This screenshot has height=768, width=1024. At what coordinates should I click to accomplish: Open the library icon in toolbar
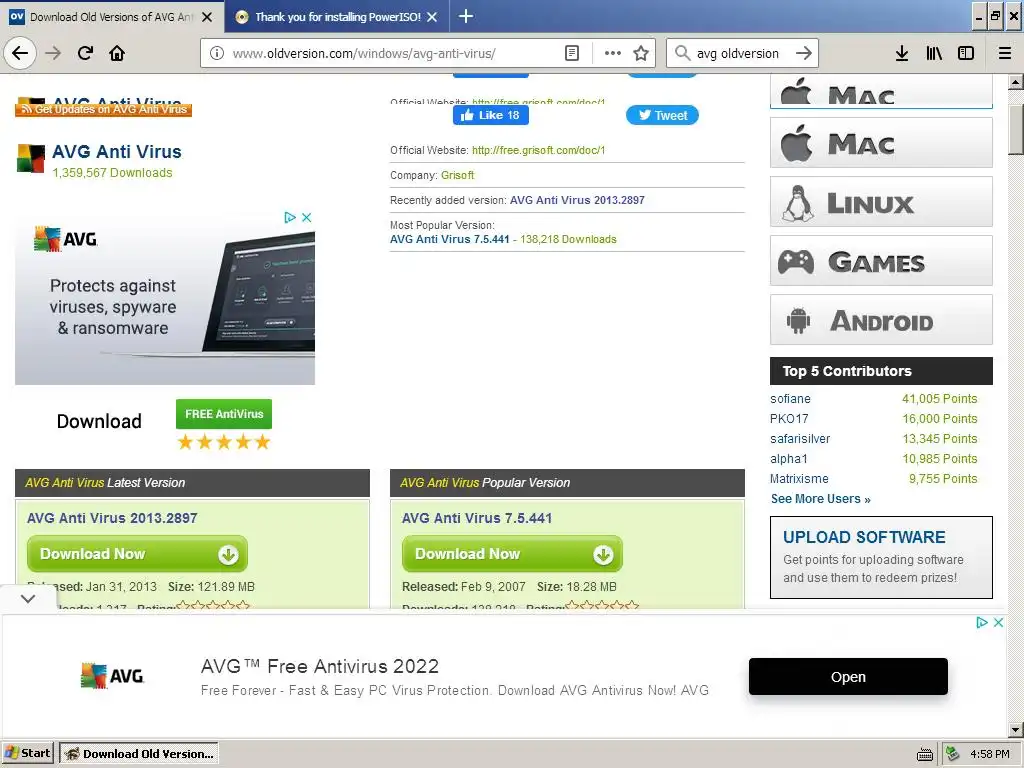point(934,53)
